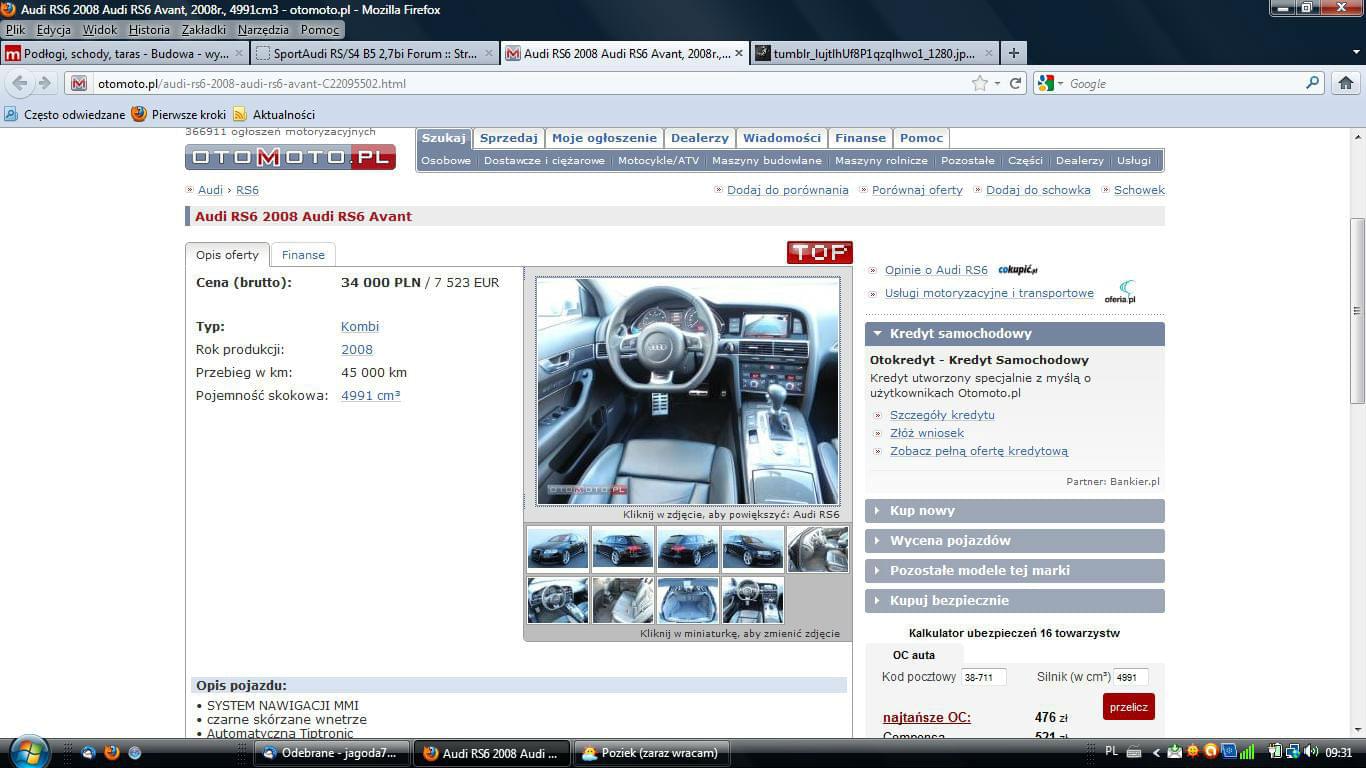Click the search magnifier icon in Google box

coord(1314,84)
